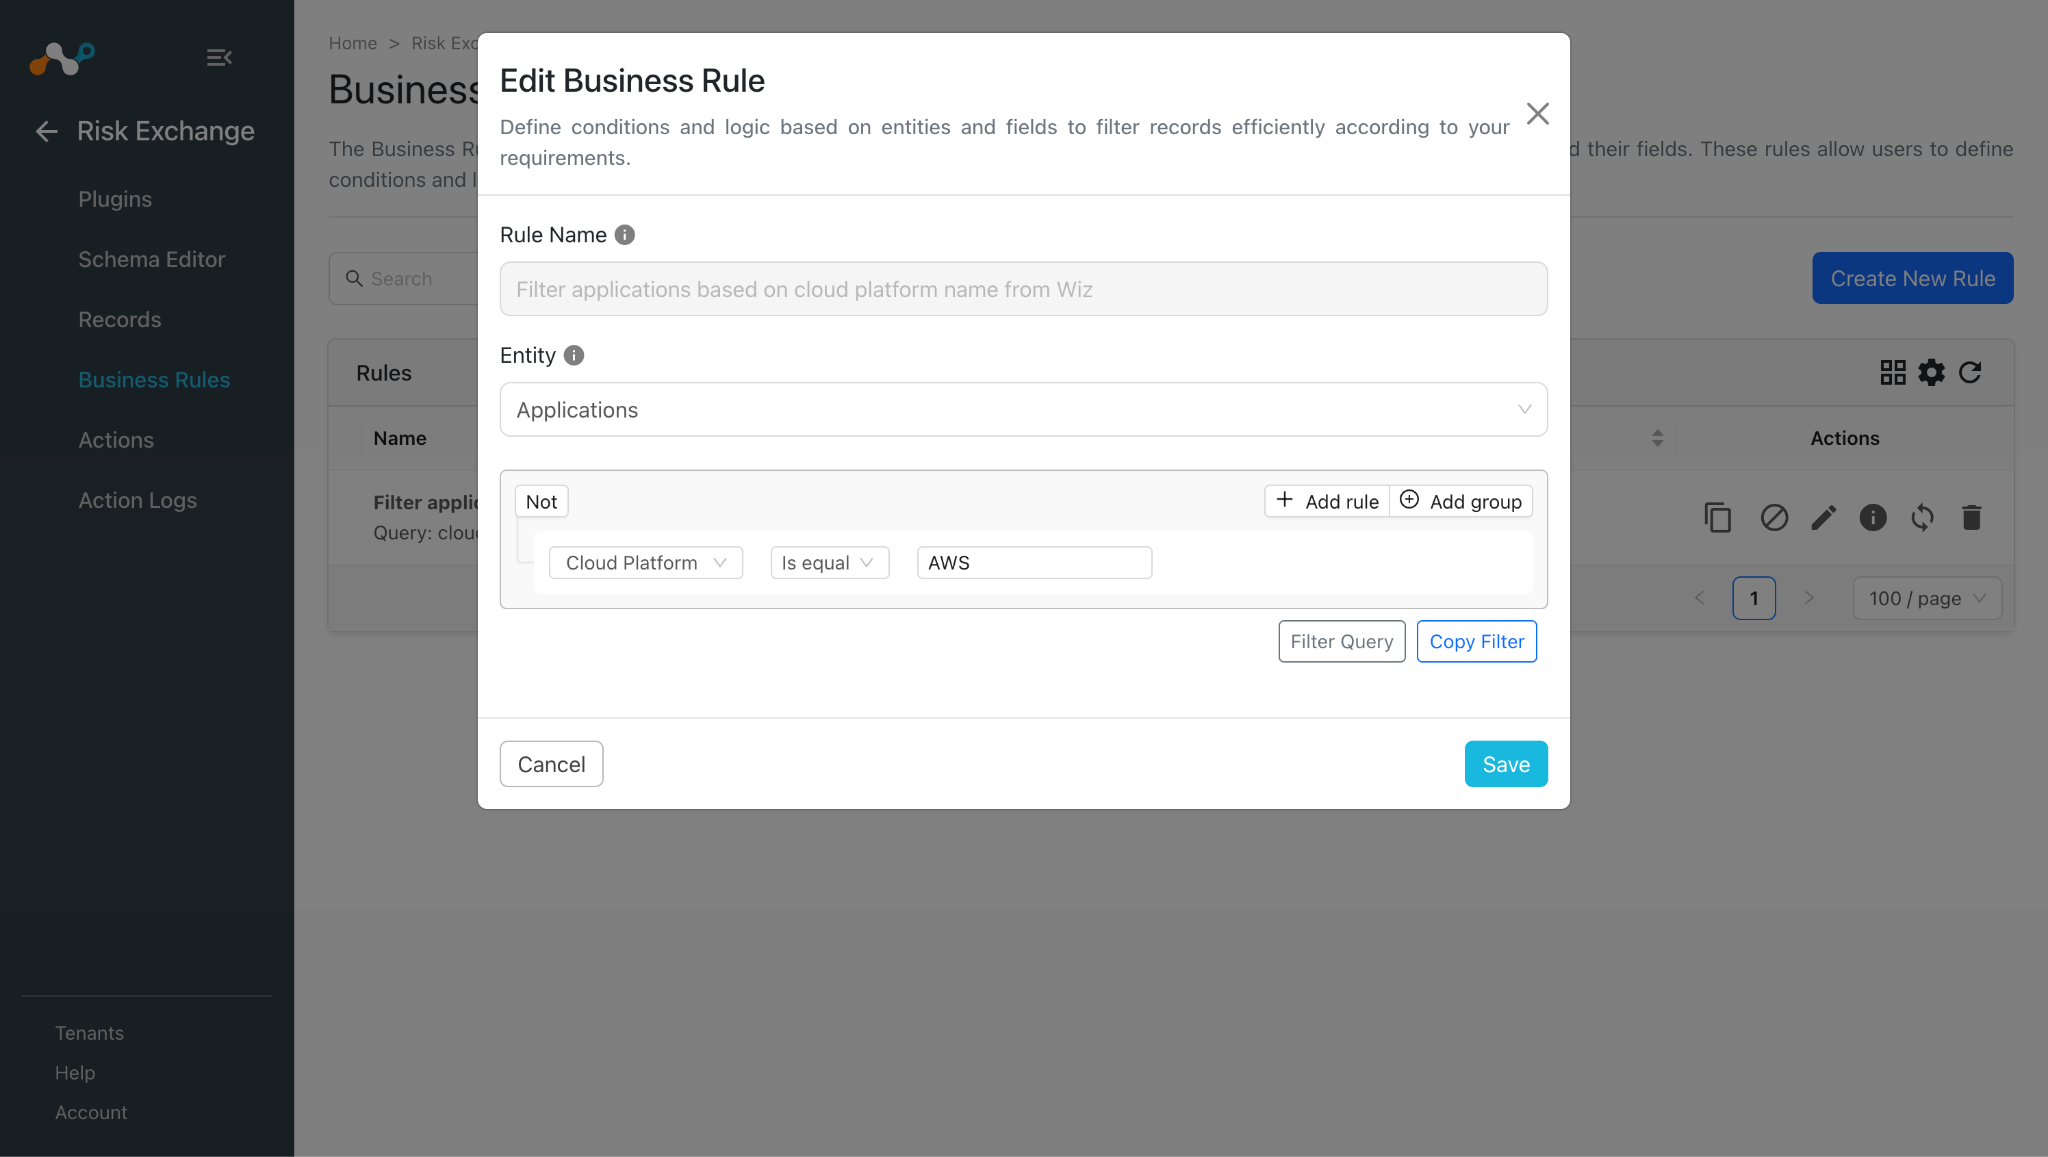Expand the Applications entity dropdown

(x=1023, y=409)
